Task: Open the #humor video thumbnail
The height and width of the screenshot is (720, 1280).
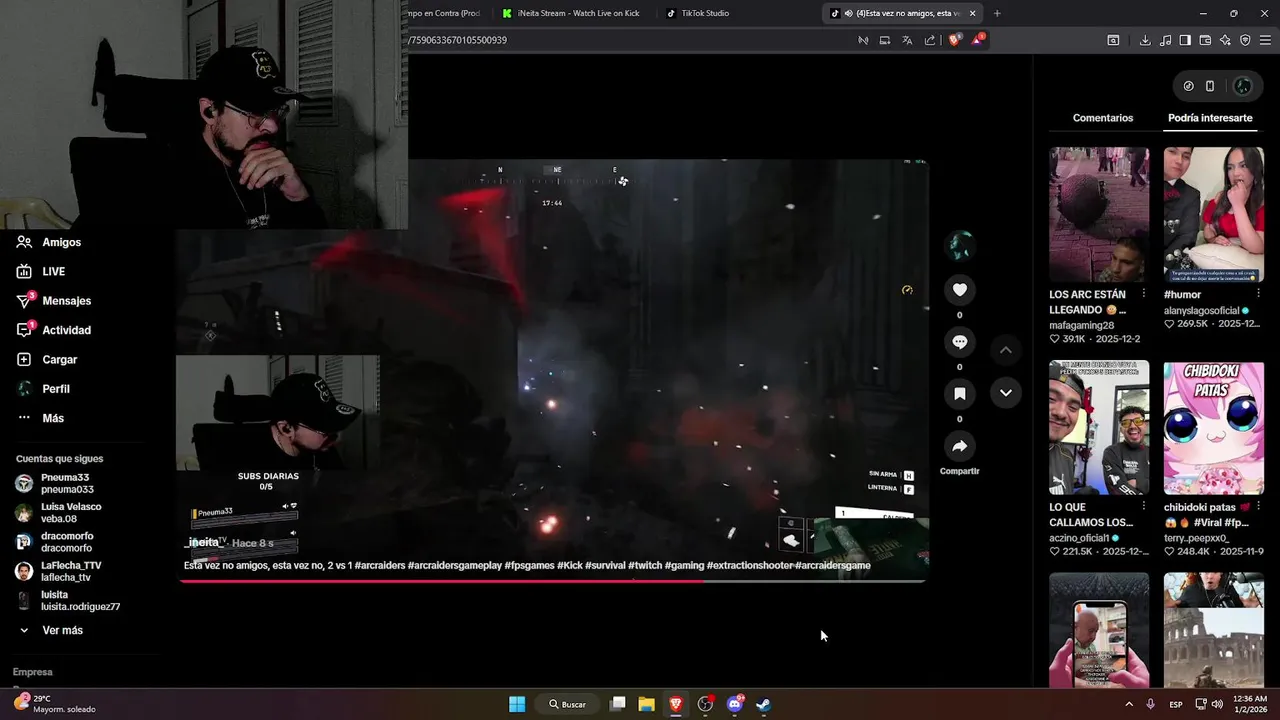Action: (x=1214, y=215)
